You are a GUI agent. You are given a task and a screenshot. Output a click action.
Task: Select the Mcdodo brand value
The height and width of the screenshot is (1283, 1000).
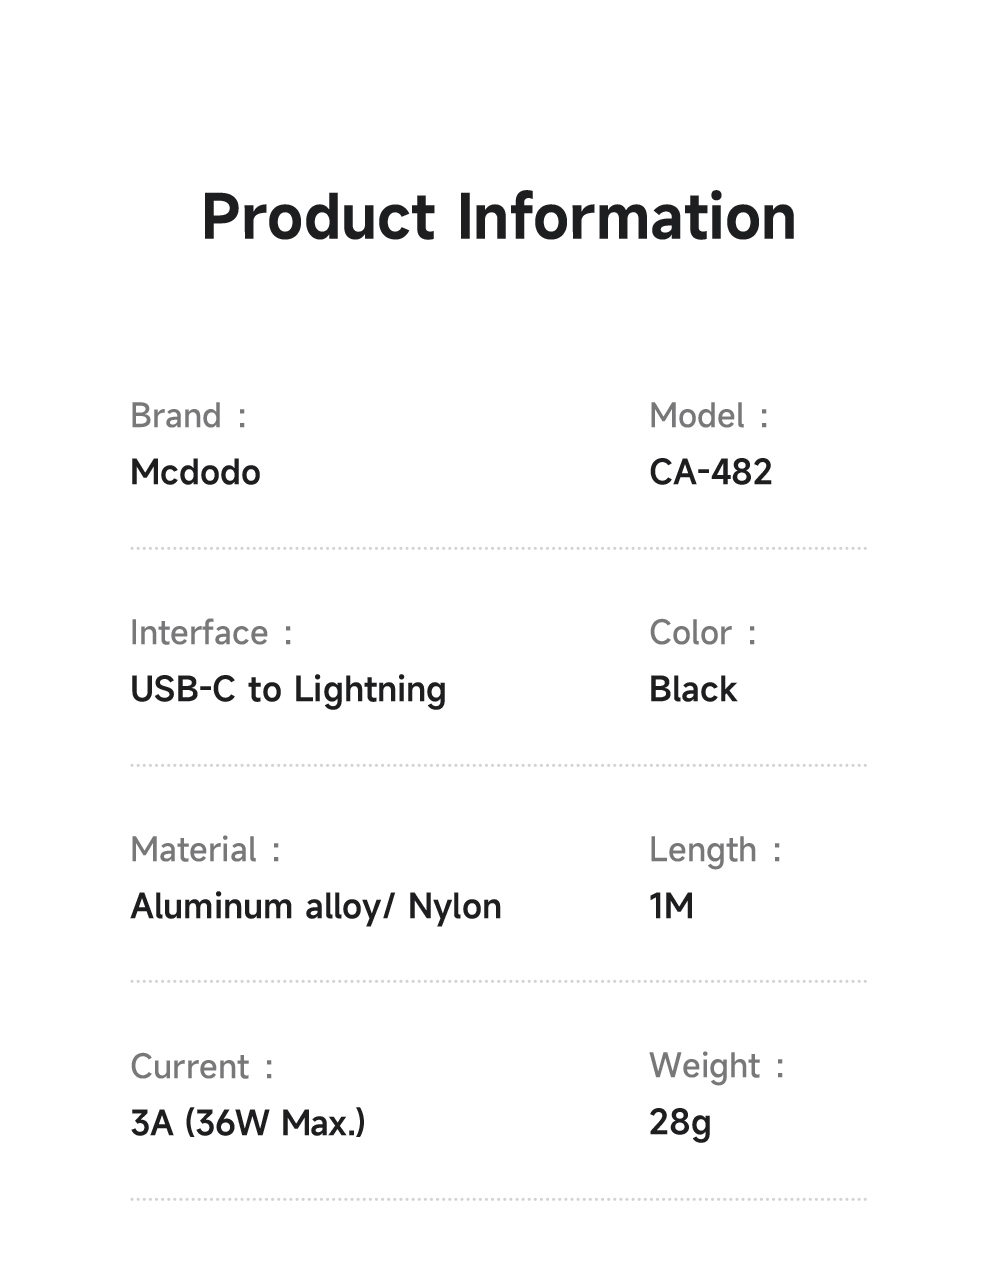tap(195, 472)
